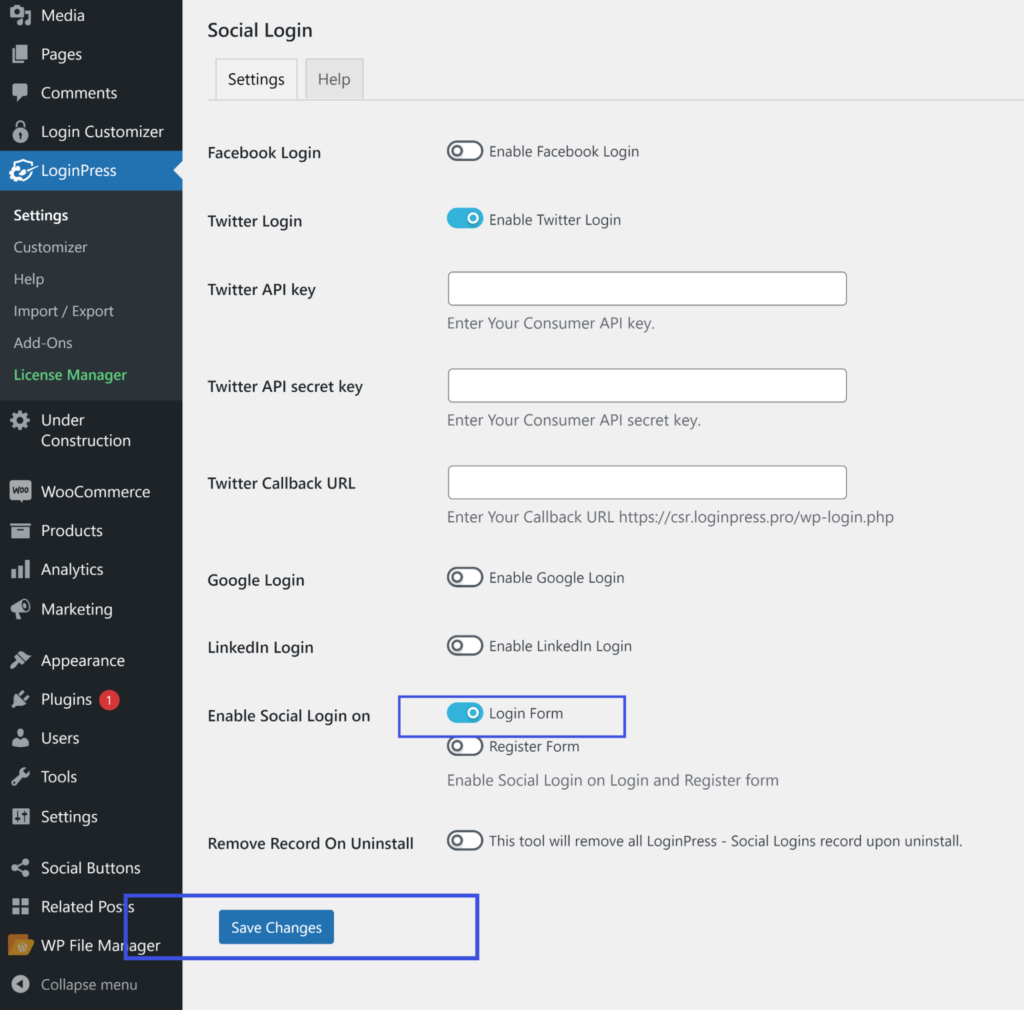
Task: Click the Social Buttons share icon
Action: pyautogui.click(x=20, y=868)
